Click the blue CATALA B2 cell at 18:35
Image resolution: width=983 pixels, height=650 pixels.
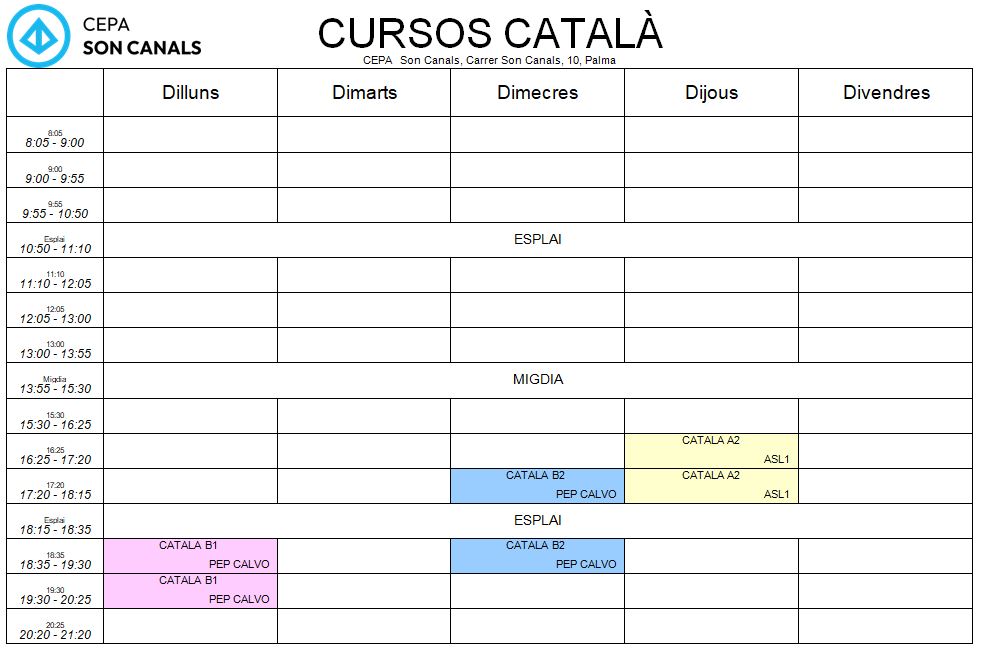tap(537, 555)
